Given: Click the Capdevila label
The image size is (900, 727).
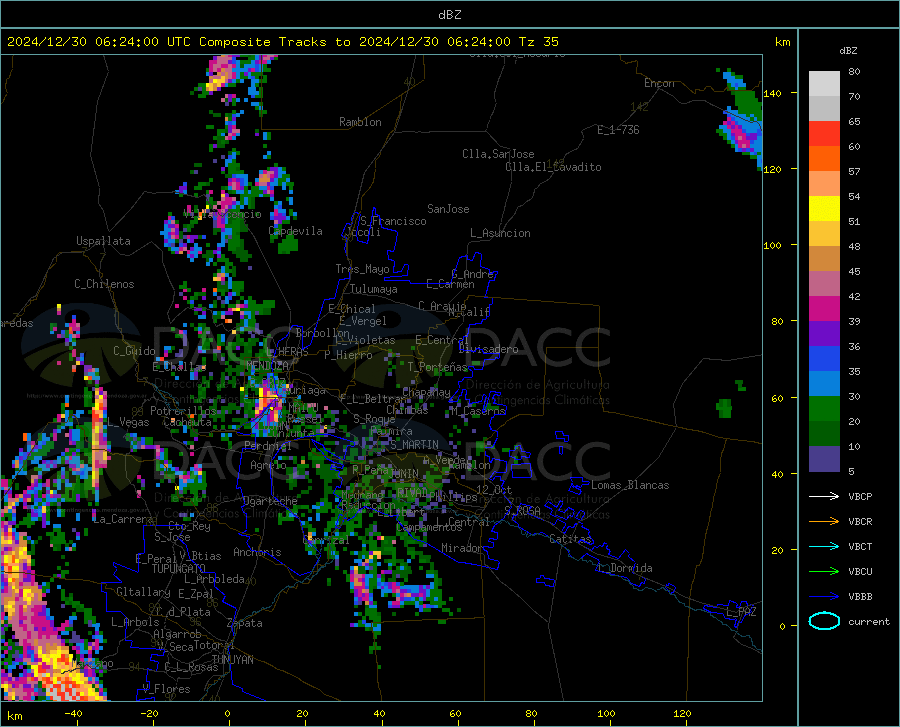Looking at the screenshot, I should pyautogui.click(x=295, y=231).
